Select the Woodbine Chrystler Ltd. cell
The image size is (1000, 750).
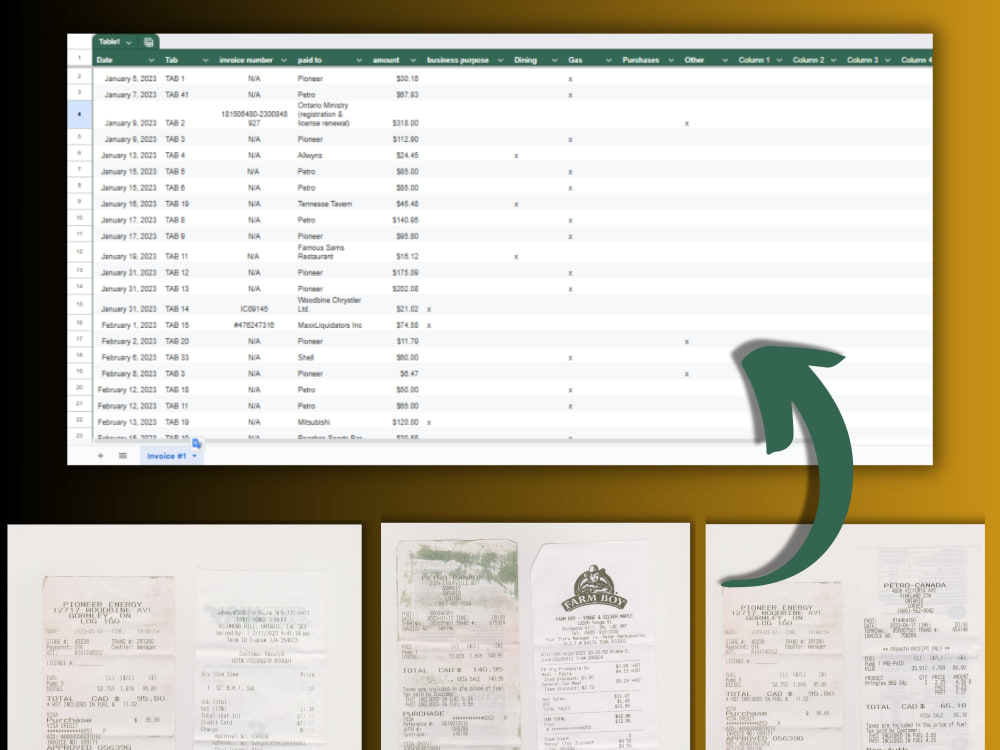pyautogui.click(x=329, y=304)
